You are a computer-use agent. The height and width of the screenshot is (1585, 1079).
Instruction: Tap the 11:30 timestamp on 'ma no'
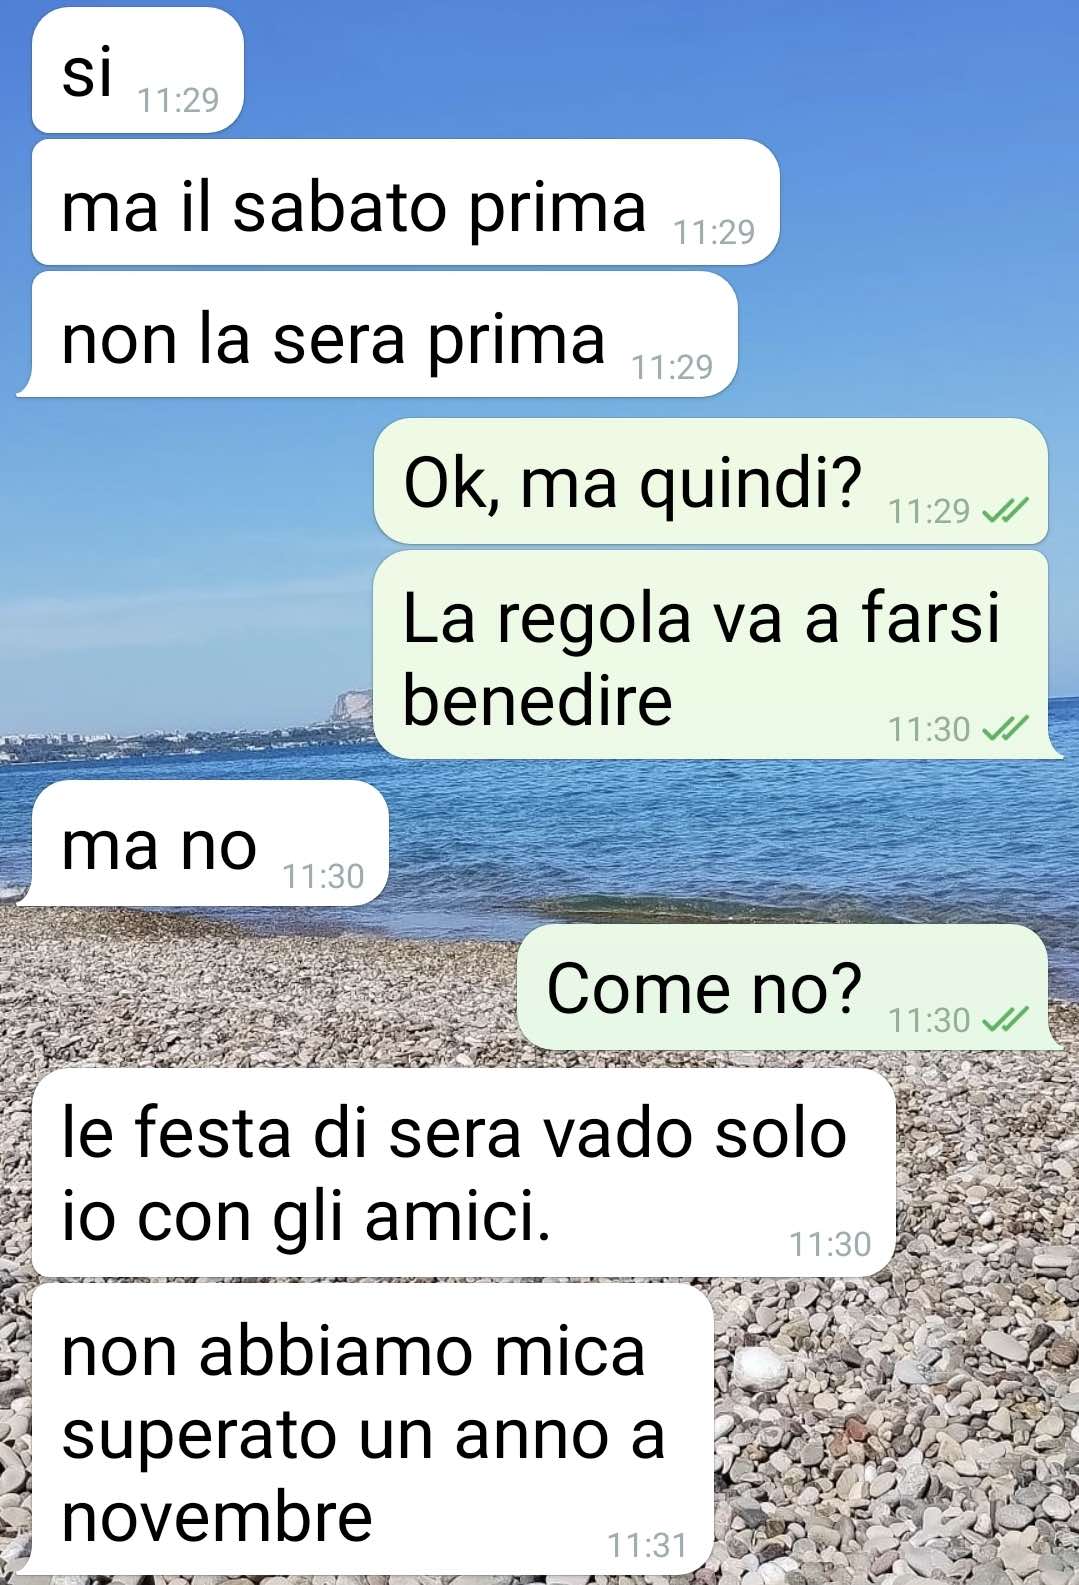323,876
